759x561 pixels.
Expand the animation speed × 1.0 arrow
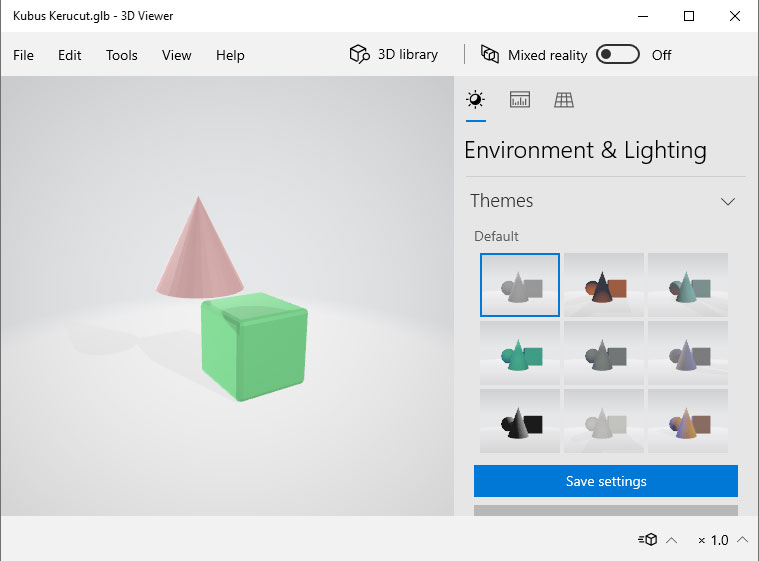[743, 539]
